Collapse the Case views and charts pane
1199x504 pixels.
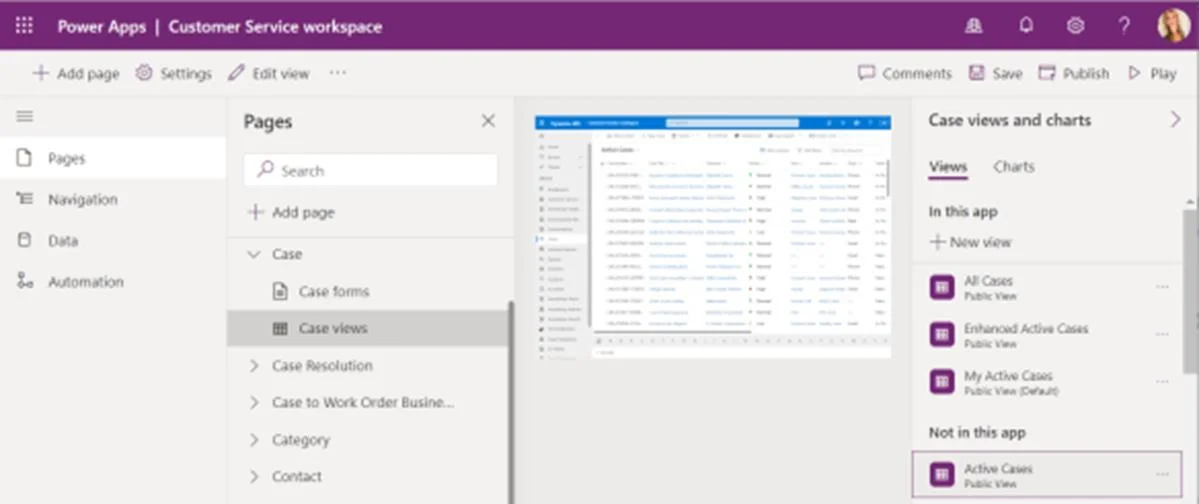click(x=1175, y=120)
